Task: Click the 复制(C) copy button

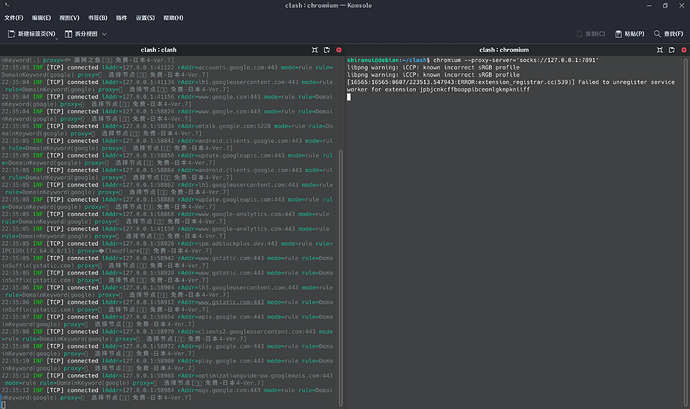Action: pos(591,34)
